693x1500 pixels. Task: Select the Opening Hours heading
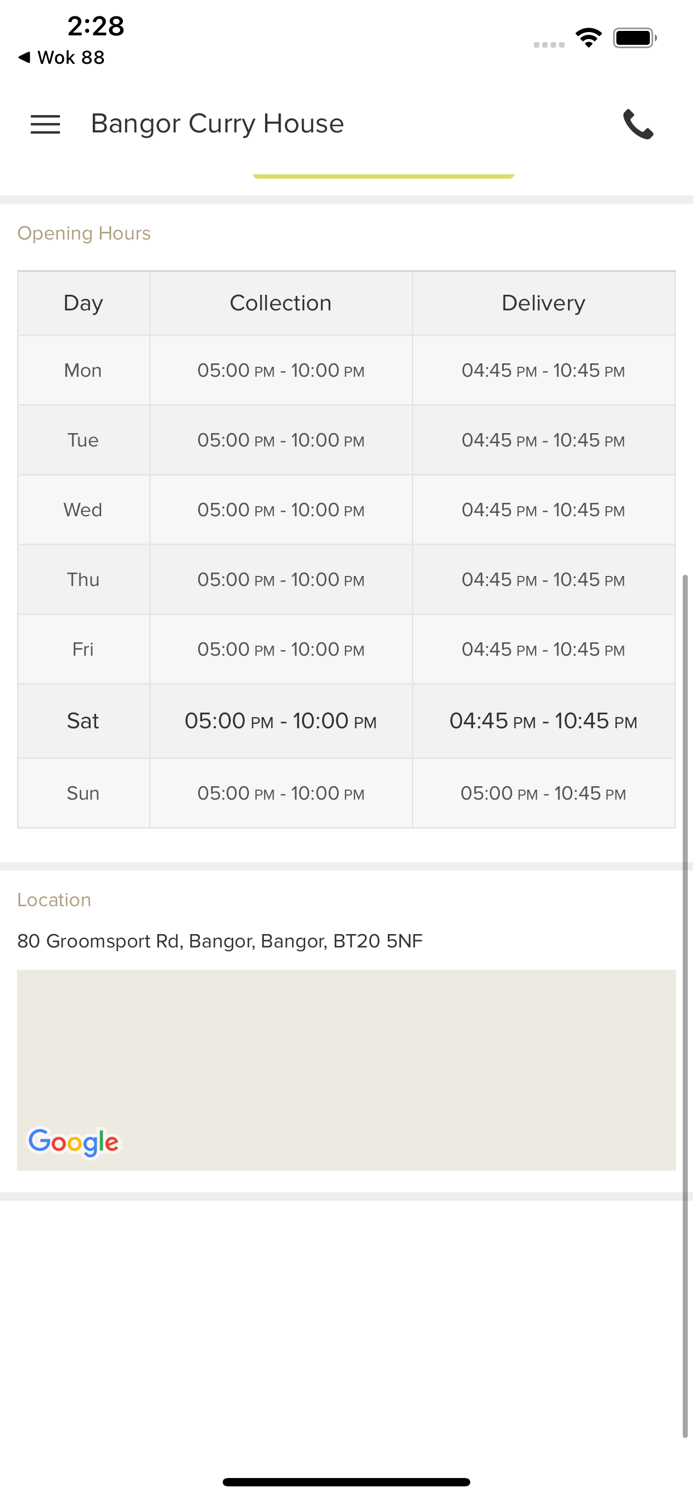[84, 233]
